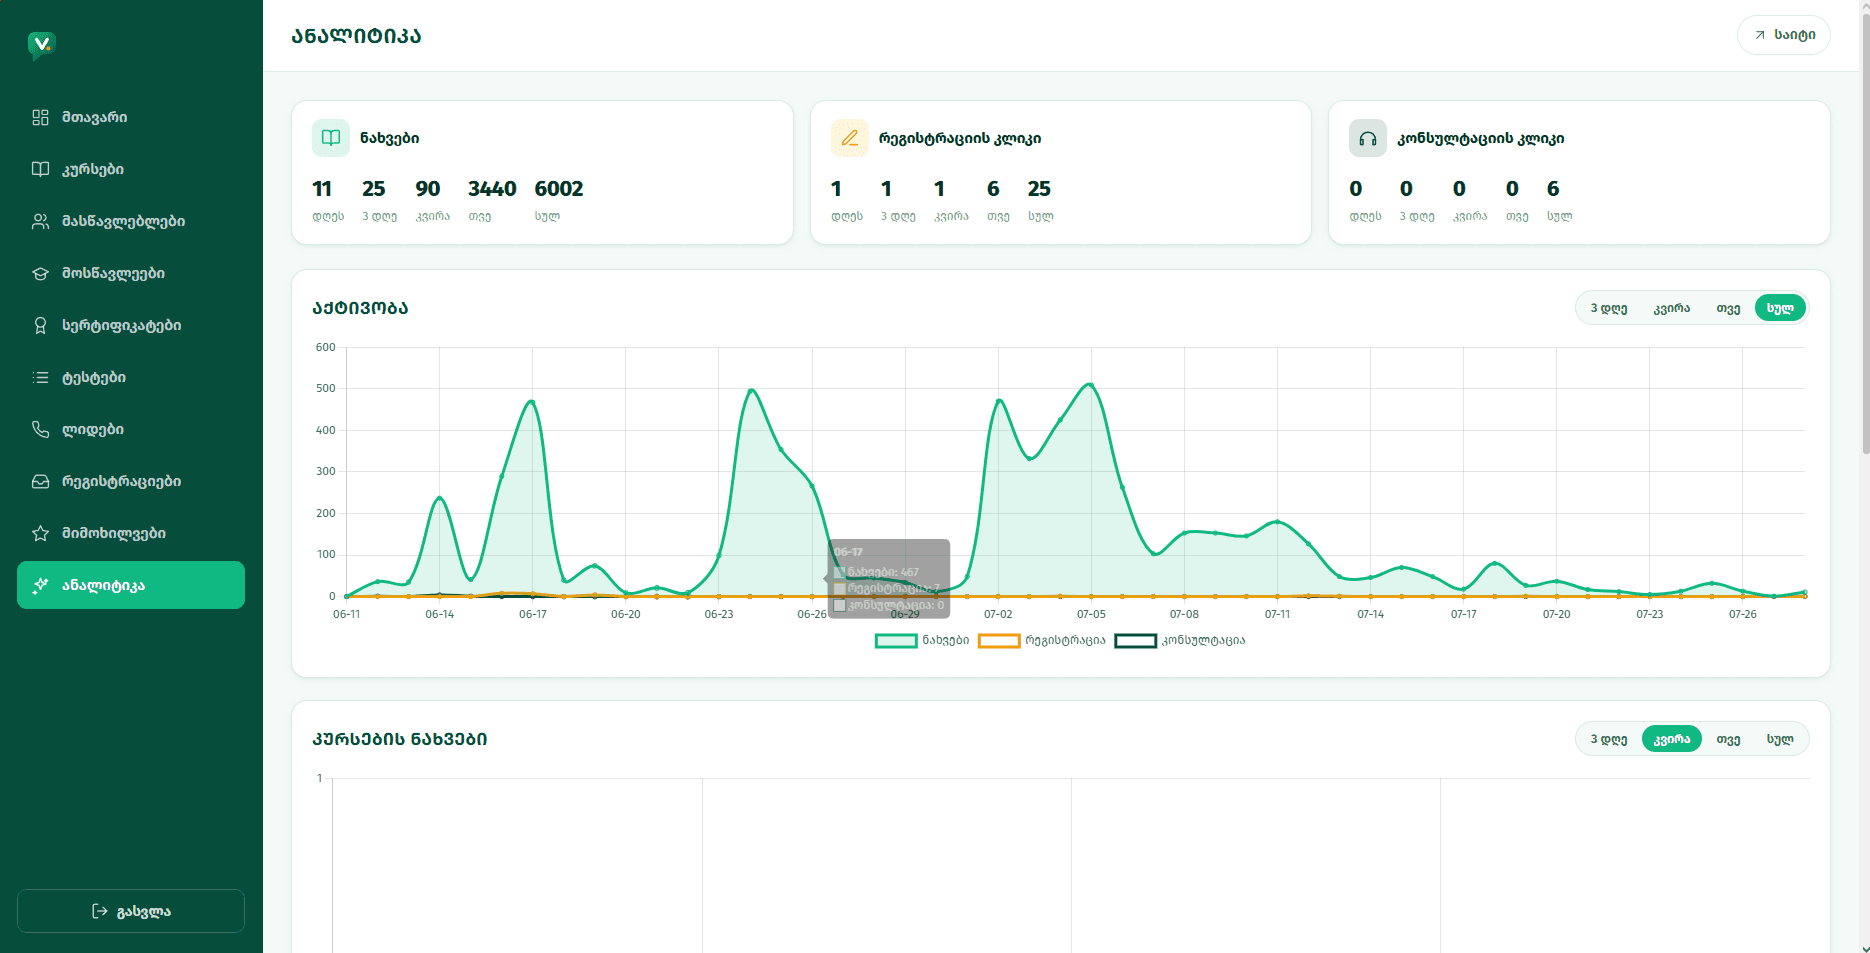1870x953 pixels.
Task: Click the გასვლა logout button
Action: [x=131, y=911]
